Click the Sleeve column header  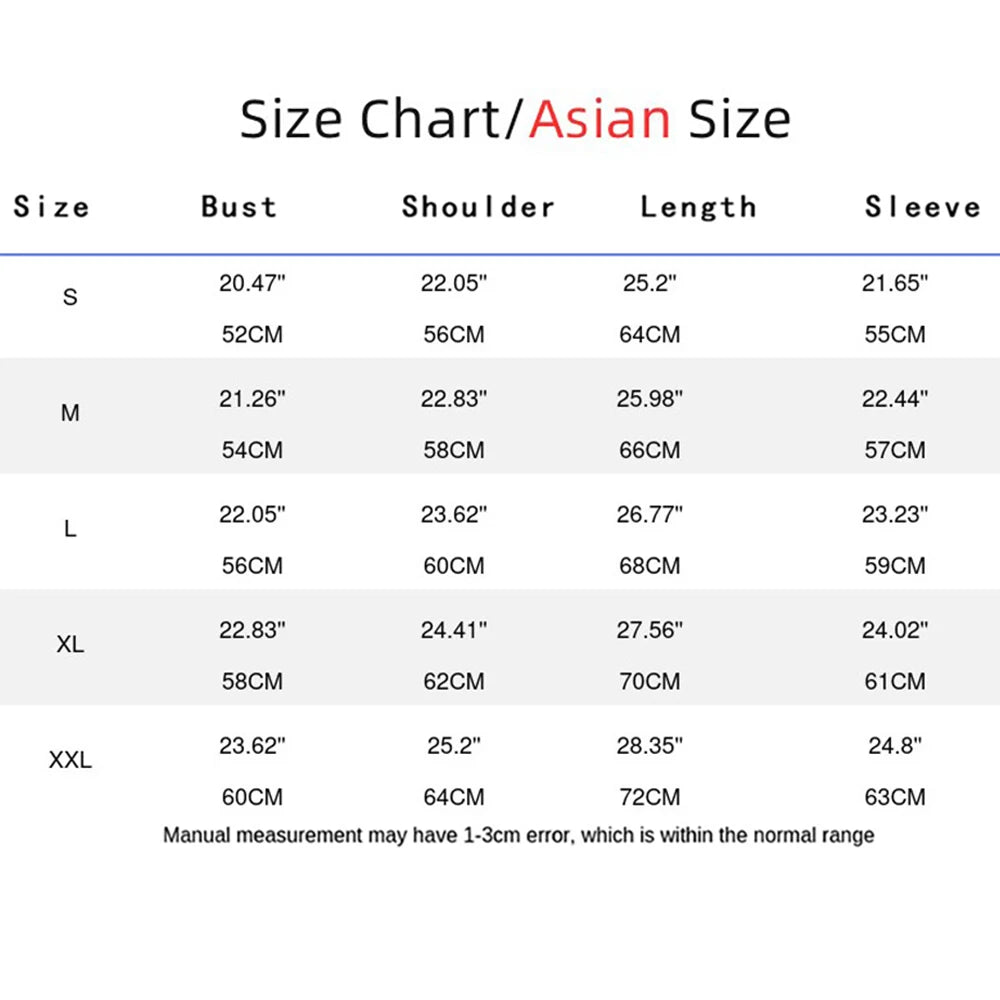(x=923, y=207)
